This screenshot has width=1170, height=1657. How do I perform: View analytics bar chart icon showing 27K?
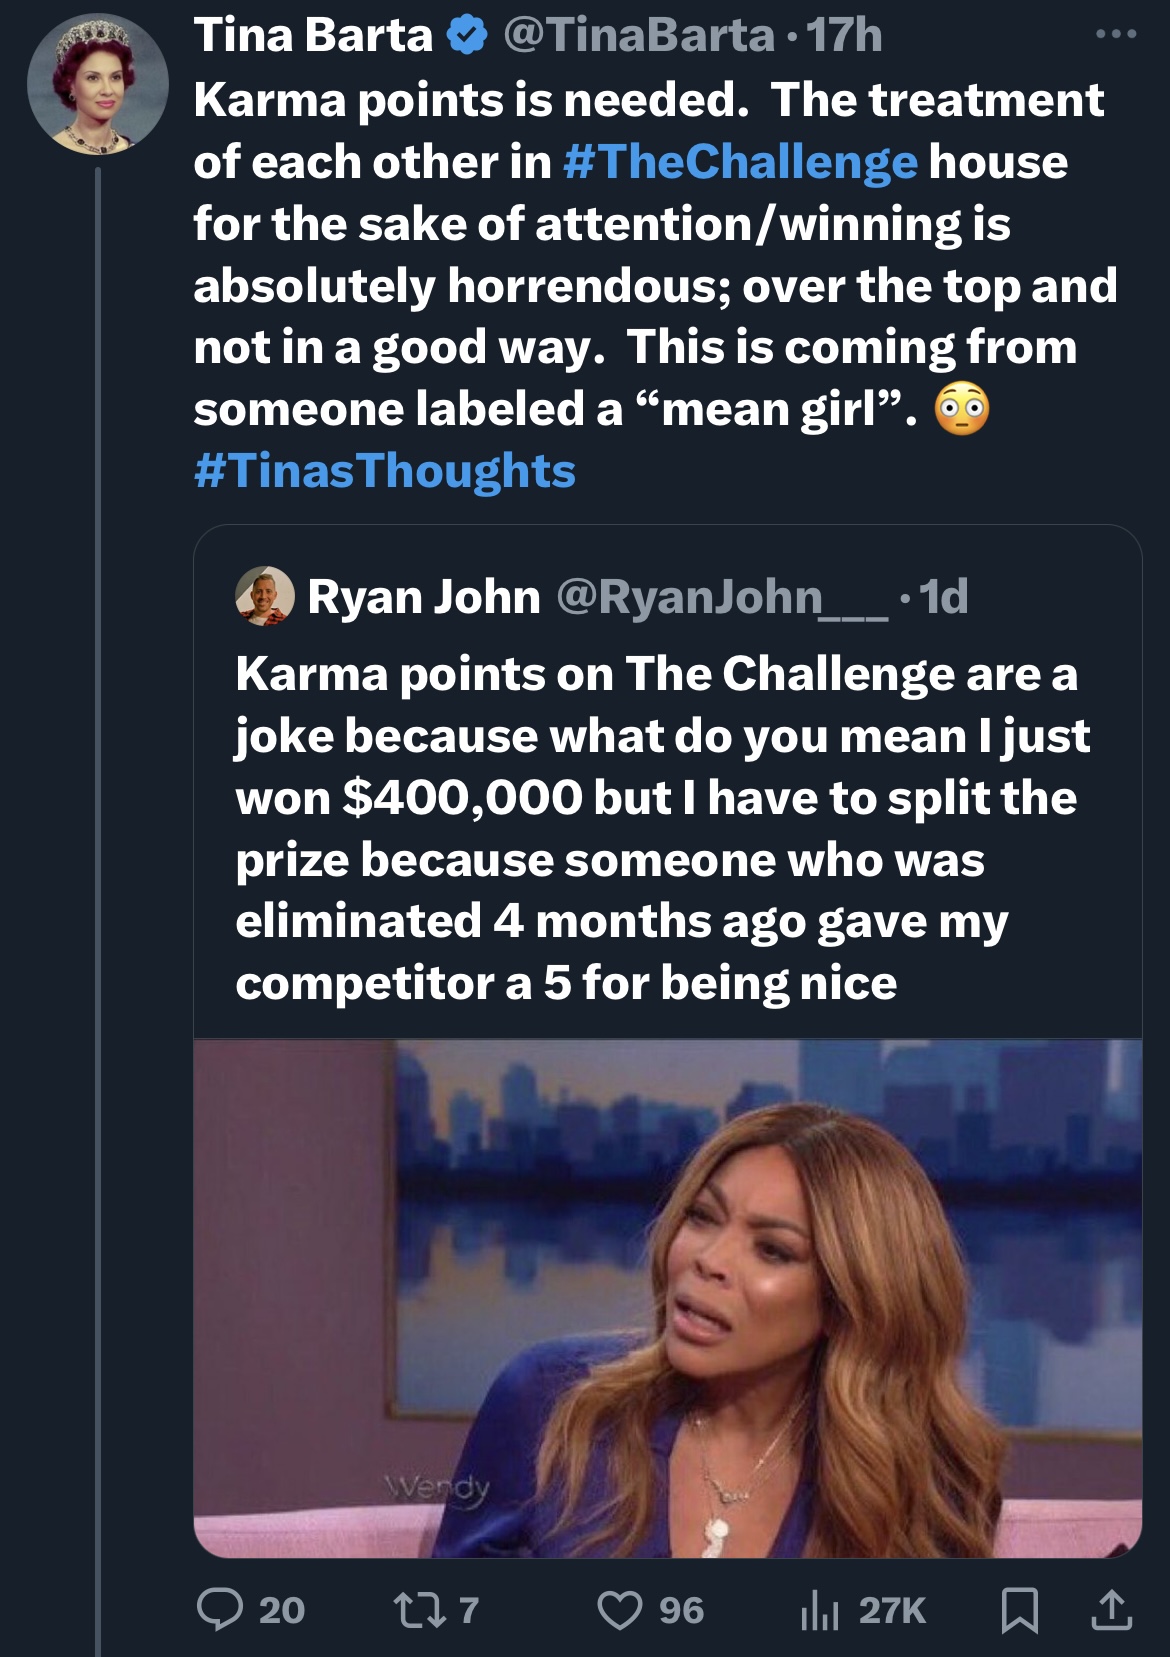[819, 1609]
